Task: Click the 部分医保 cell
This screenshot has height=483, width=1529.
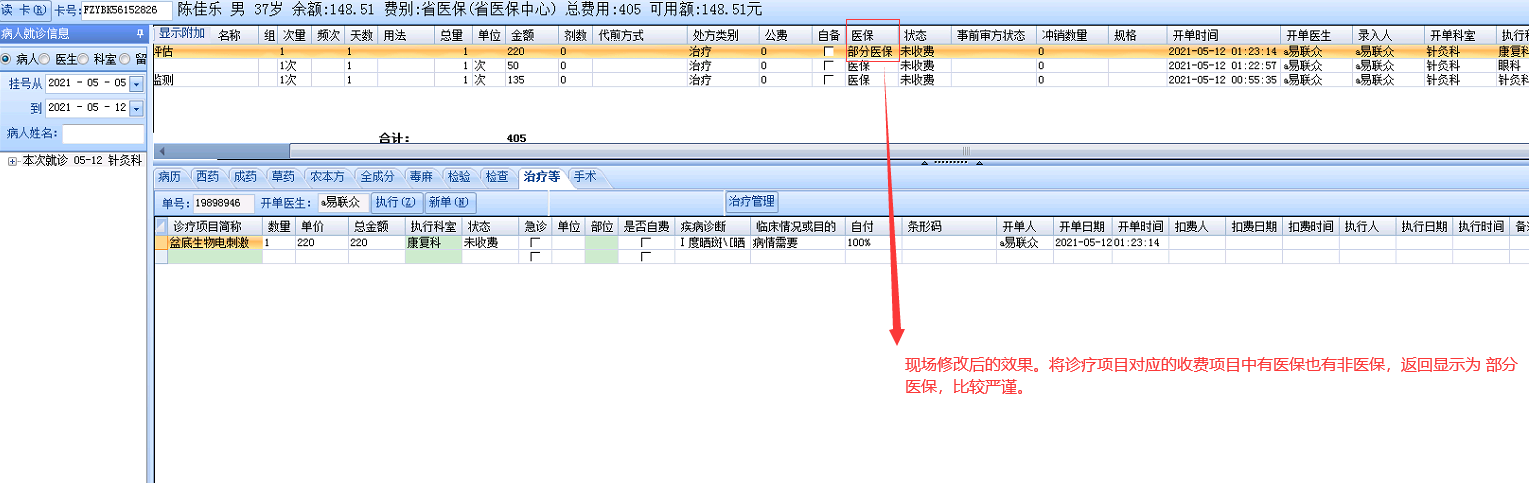Action: (871, 51)
